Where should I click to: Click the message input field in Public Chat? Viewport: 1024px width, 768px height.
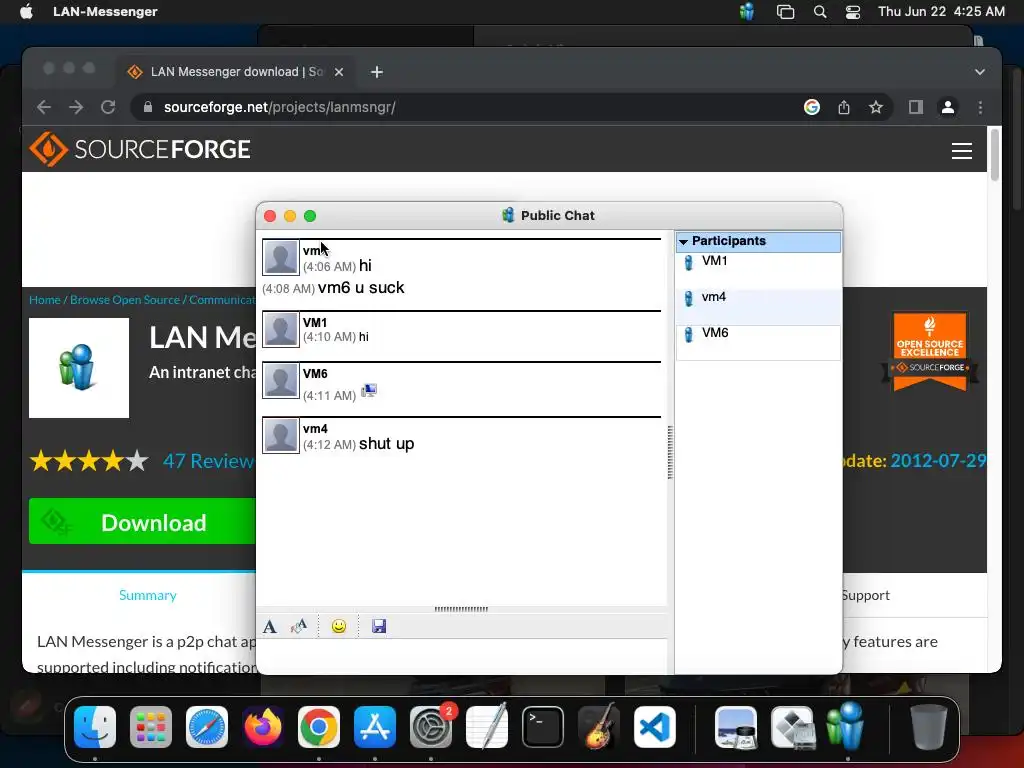point(462,656)
